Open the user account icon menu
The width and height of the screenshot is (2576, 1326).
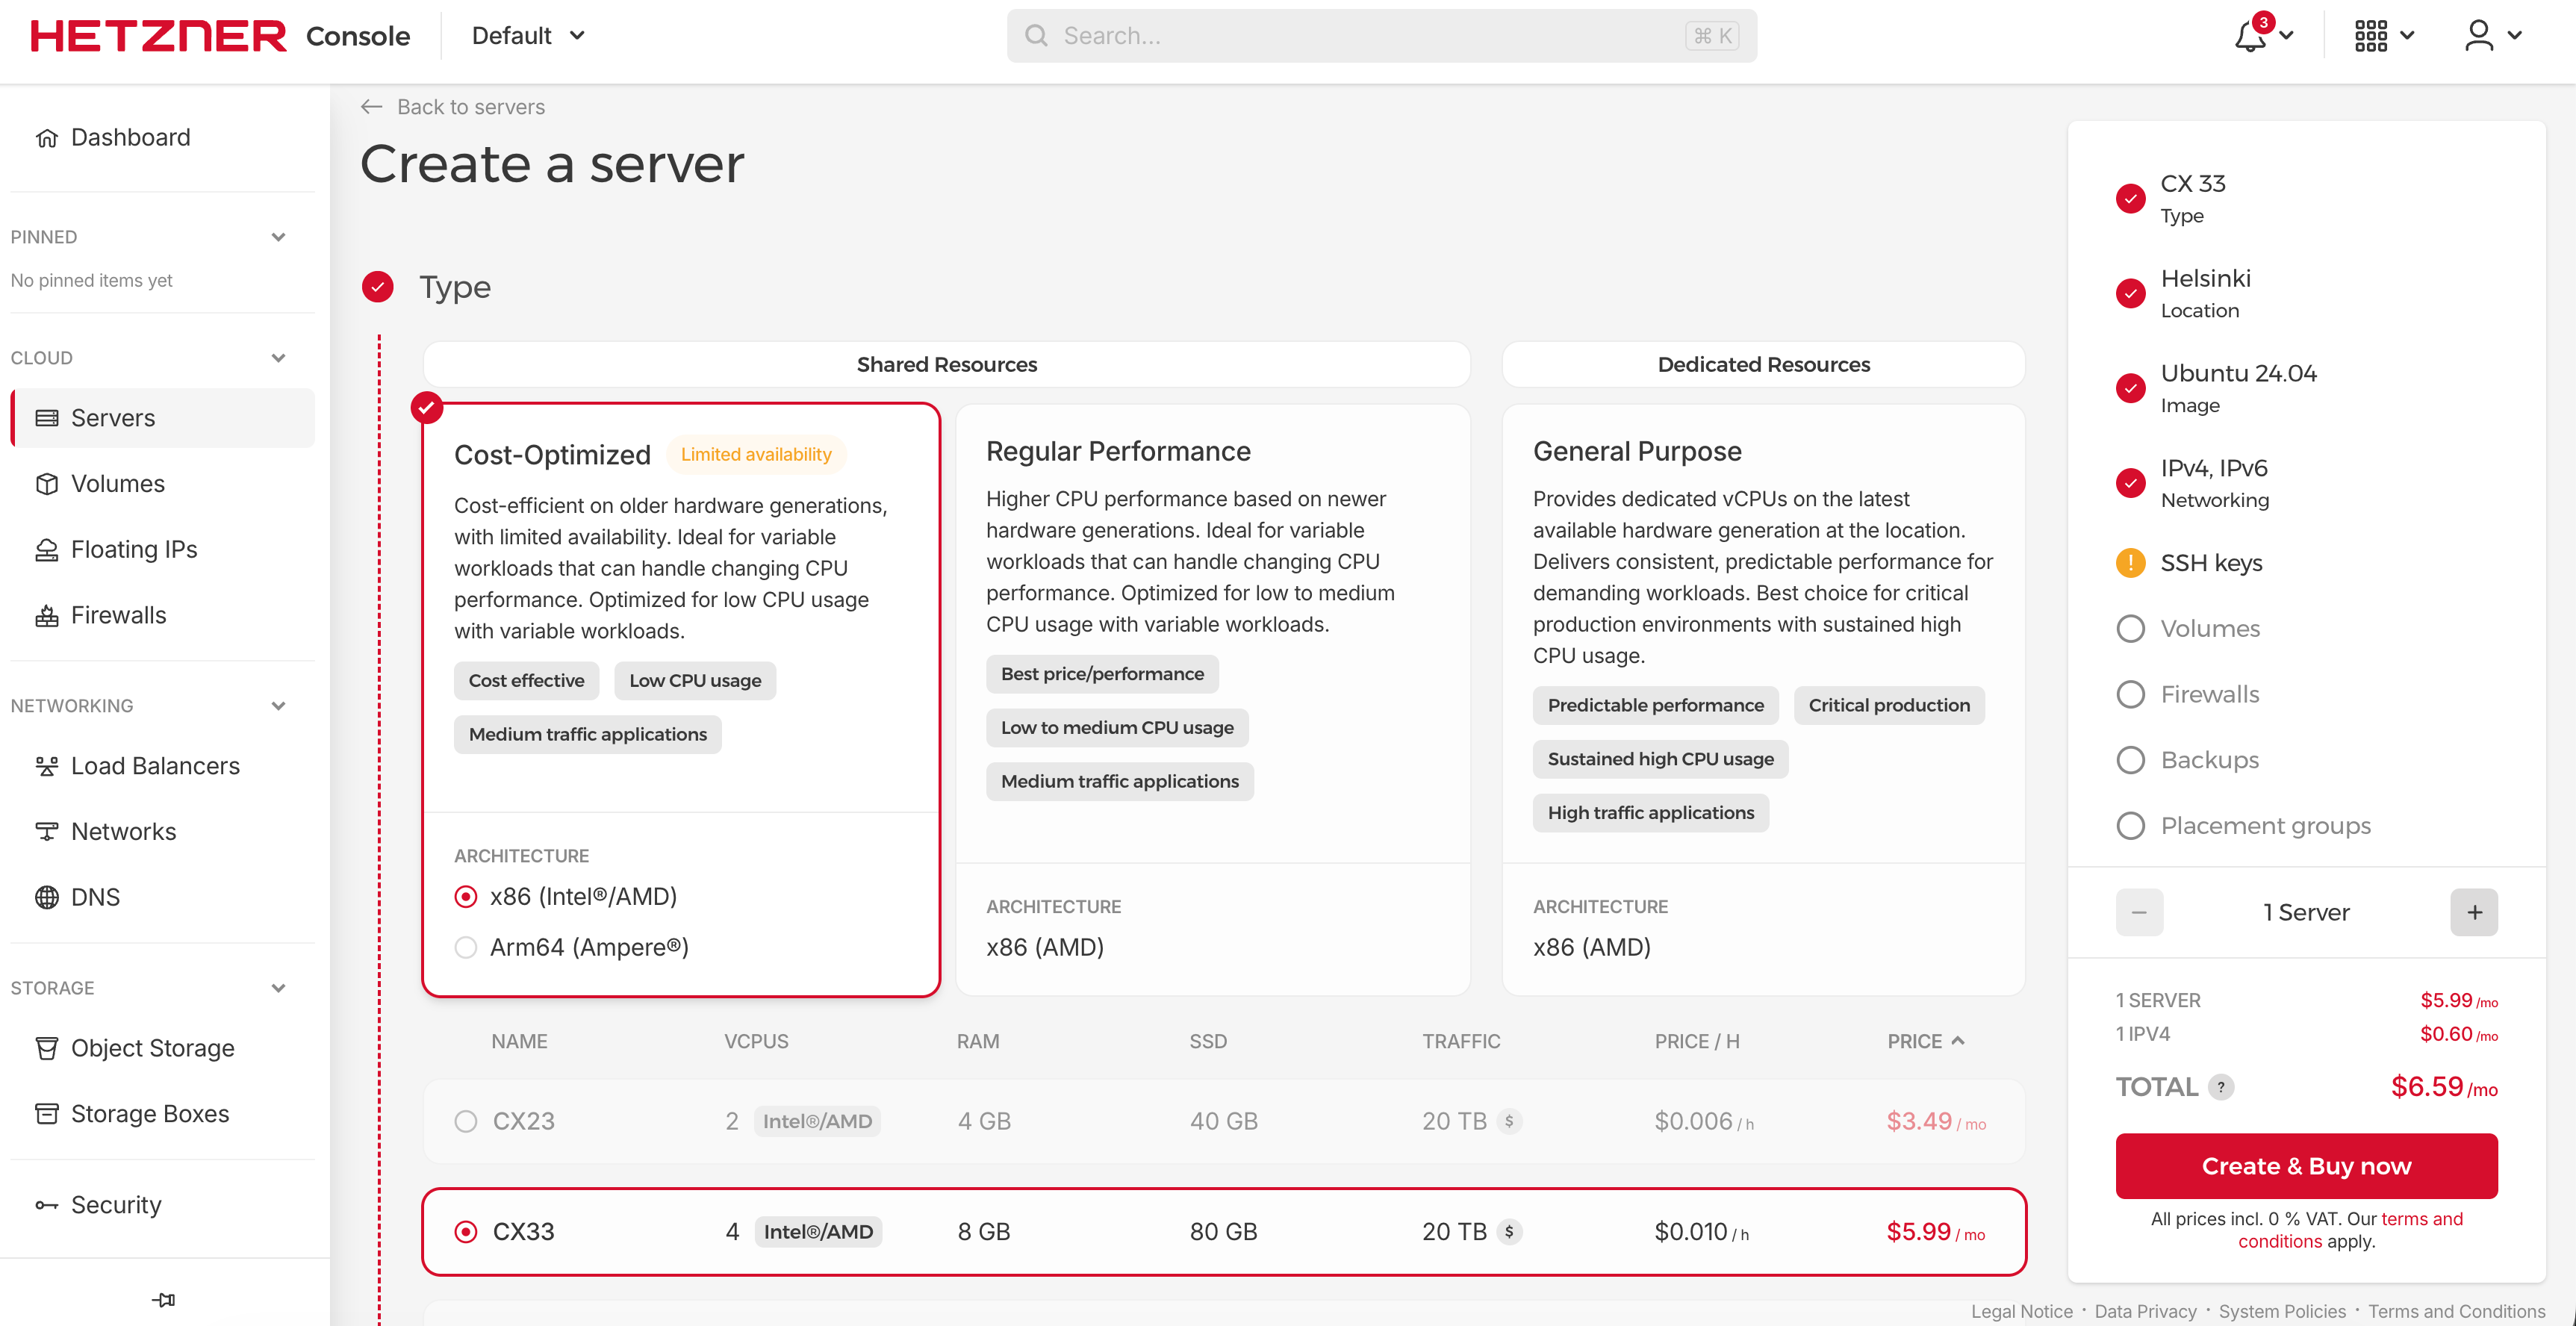tap(2478, 37)
